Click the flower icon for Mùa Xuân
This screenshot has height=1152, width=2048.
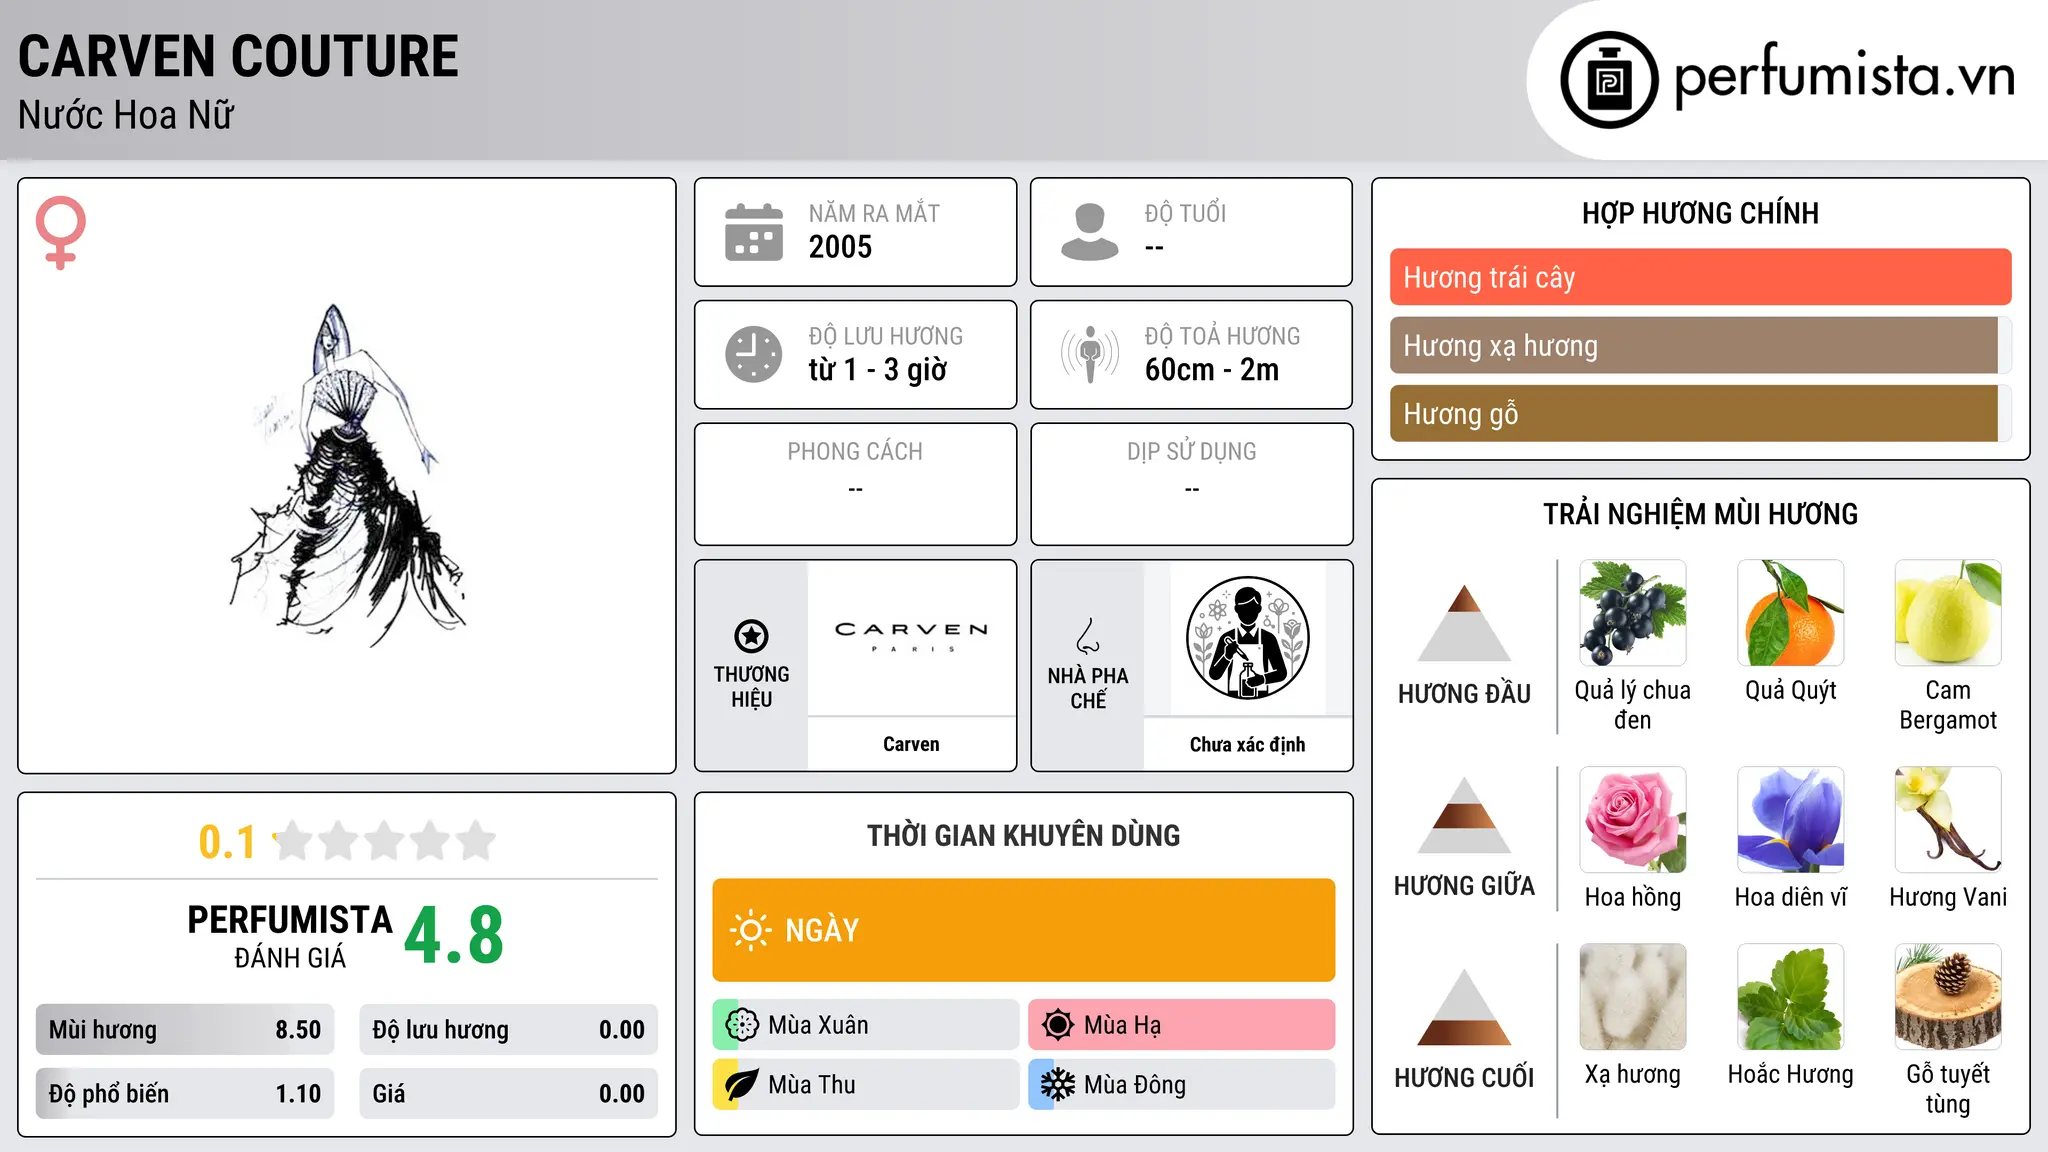pyautogui.click(x=742, y=1025)
